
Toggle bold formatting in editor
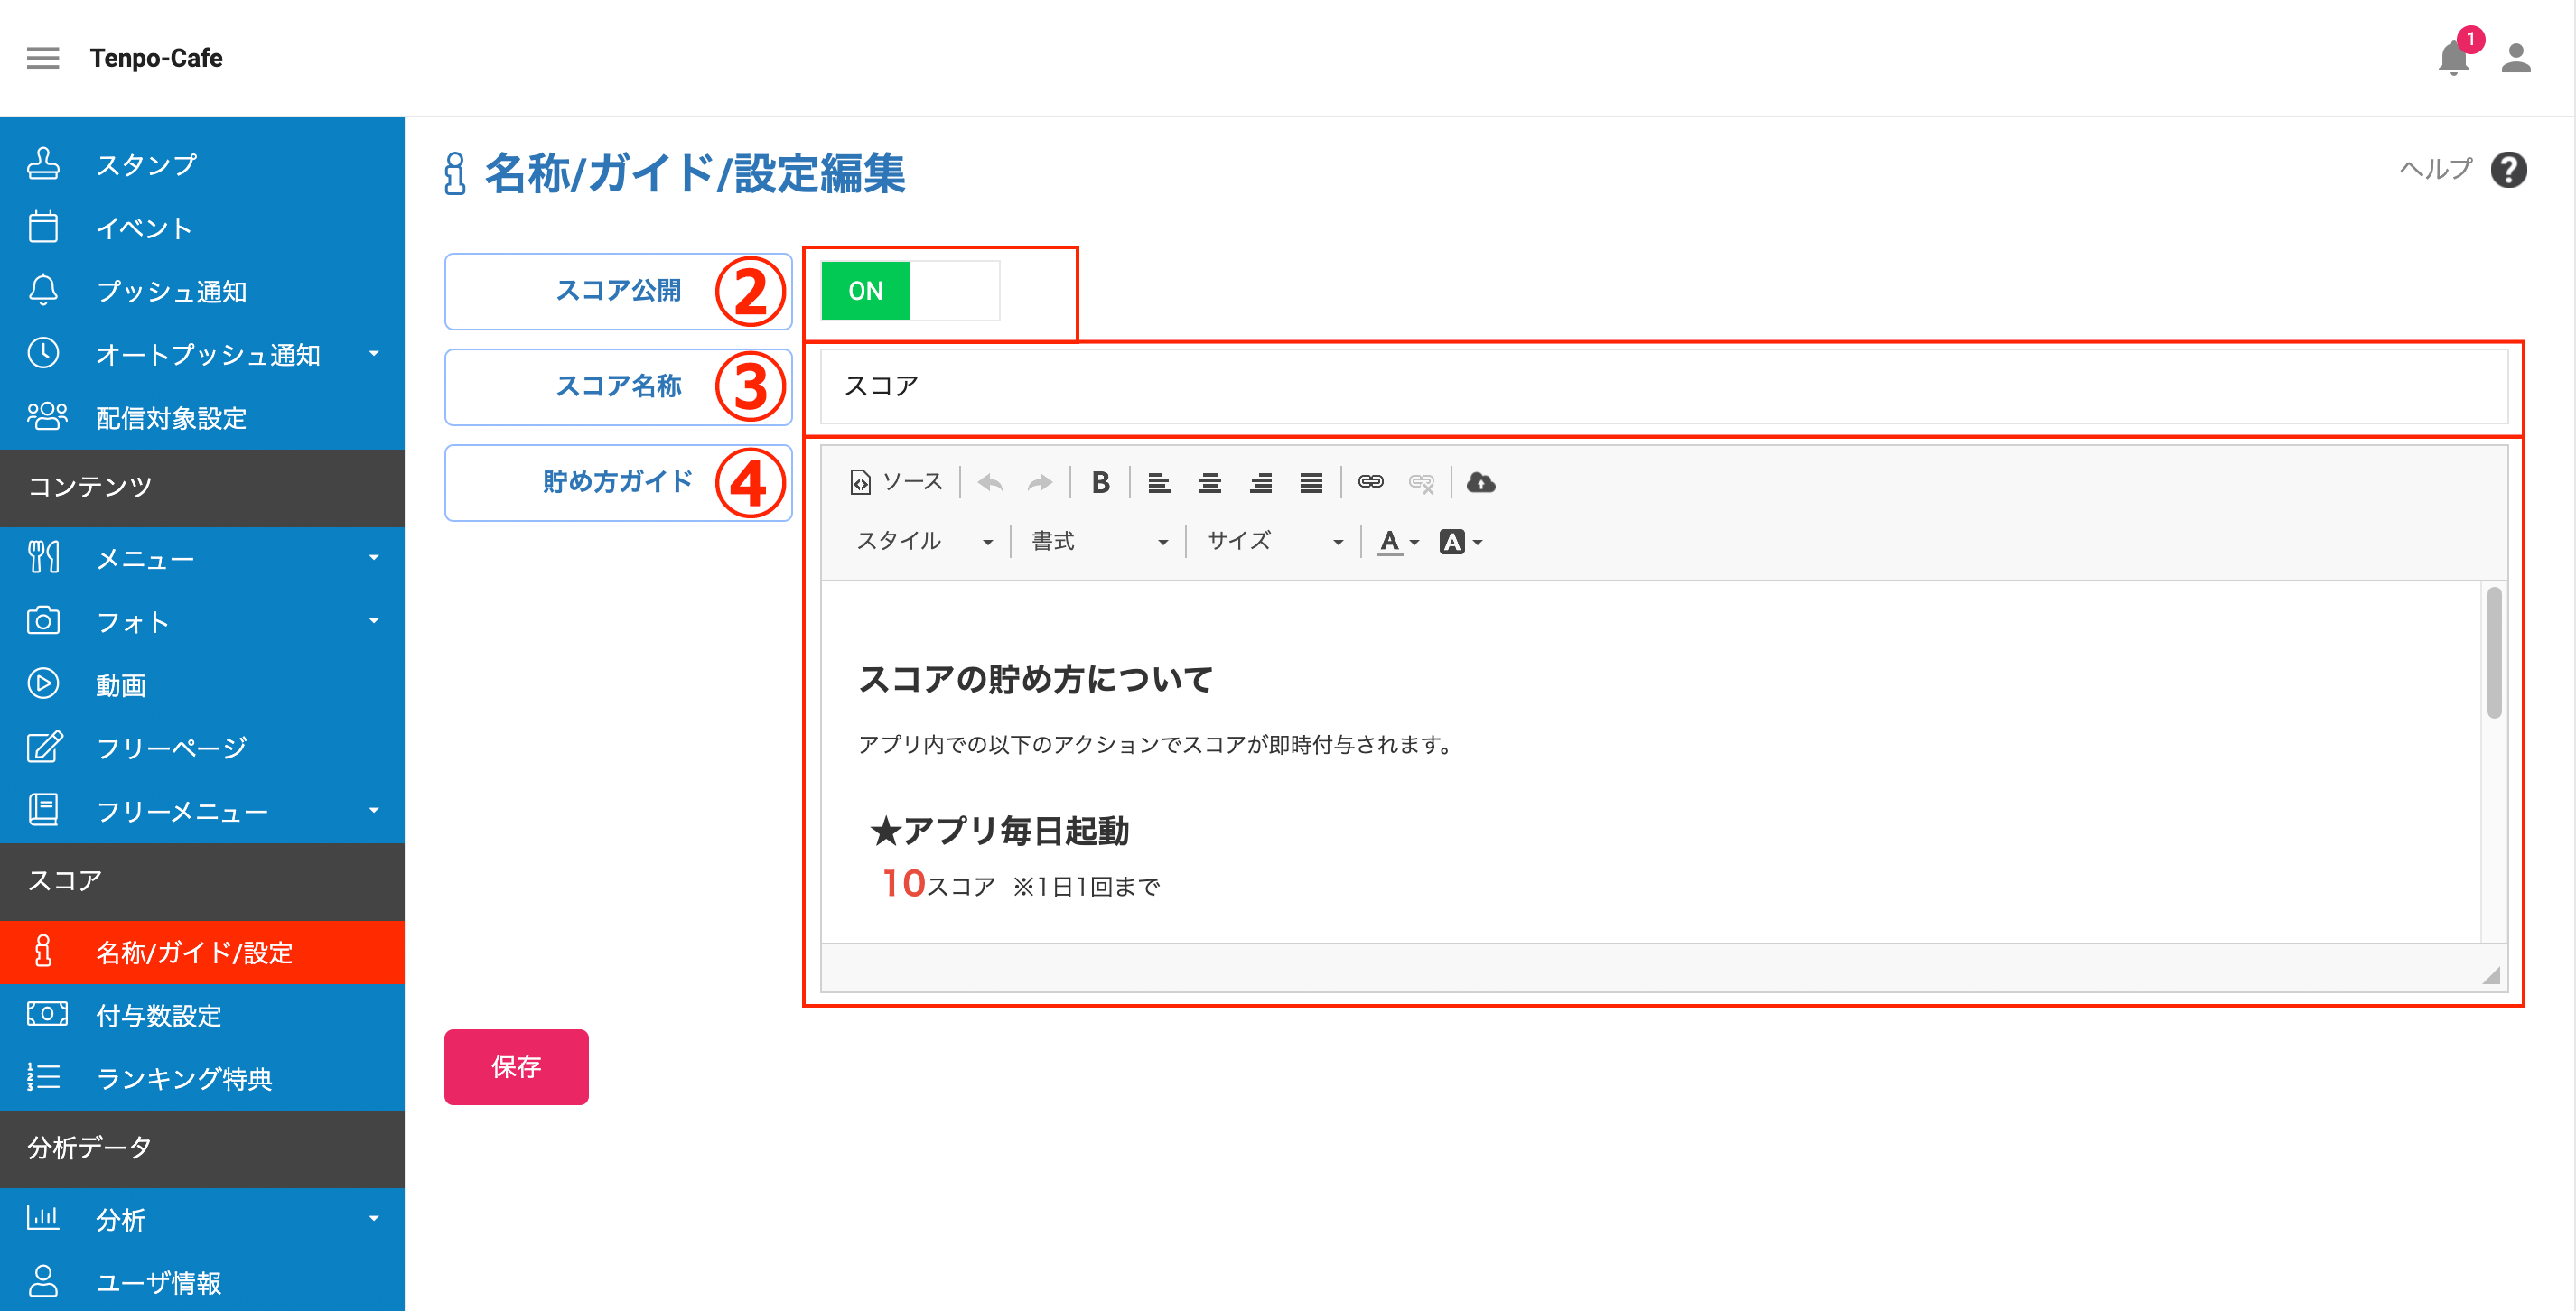point(1100,483)
